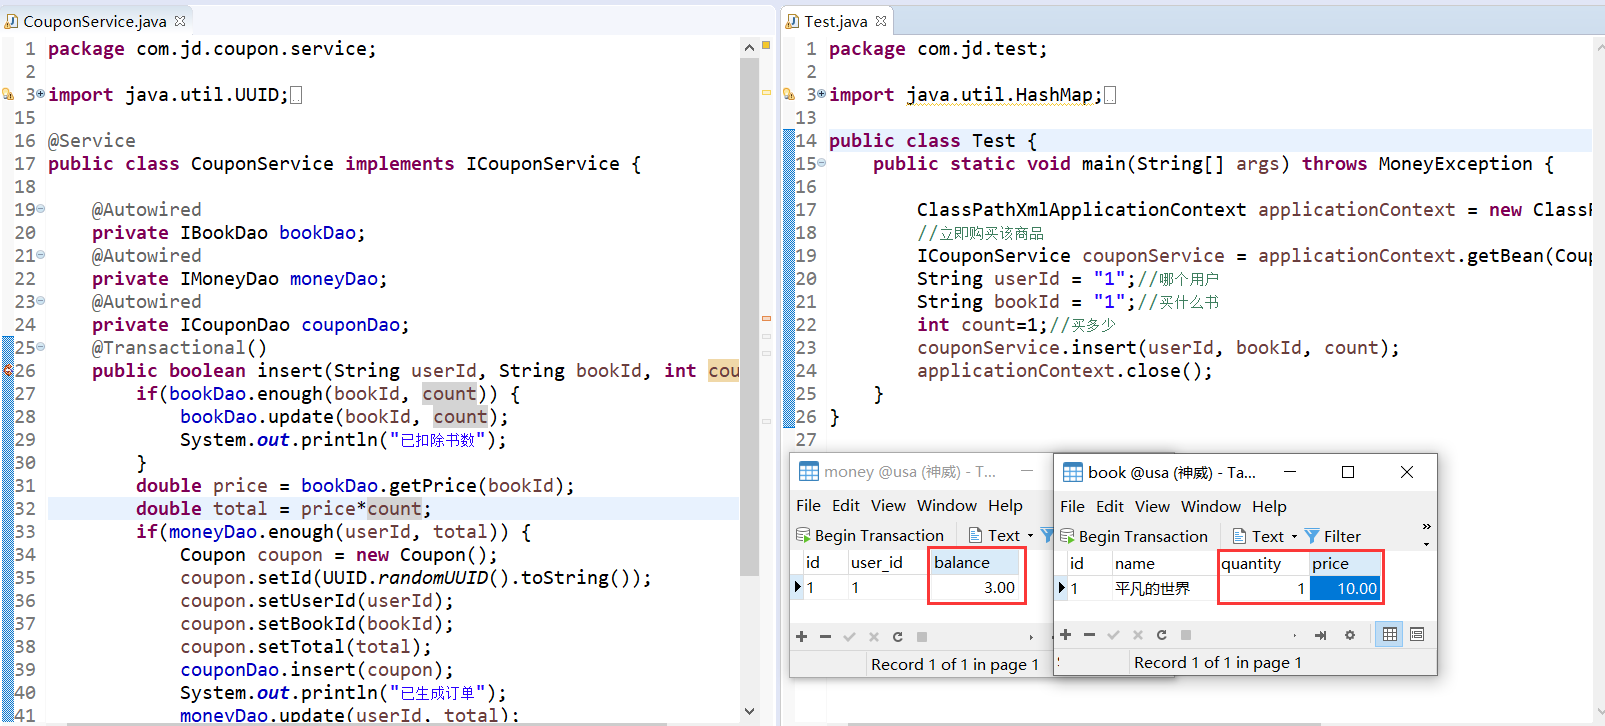Click folded imports box after java.util.UUID
Image resolution: width=1605 pixels, height=726 pixels.
point(296,95)
